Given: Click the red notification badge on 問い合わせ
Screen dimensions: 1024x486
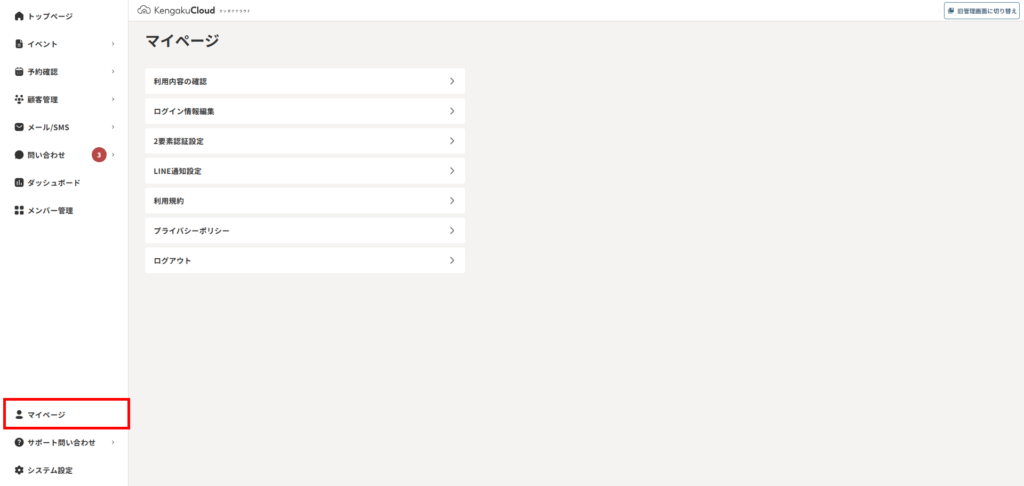Looking at the screenshot, I should [99, 155].
